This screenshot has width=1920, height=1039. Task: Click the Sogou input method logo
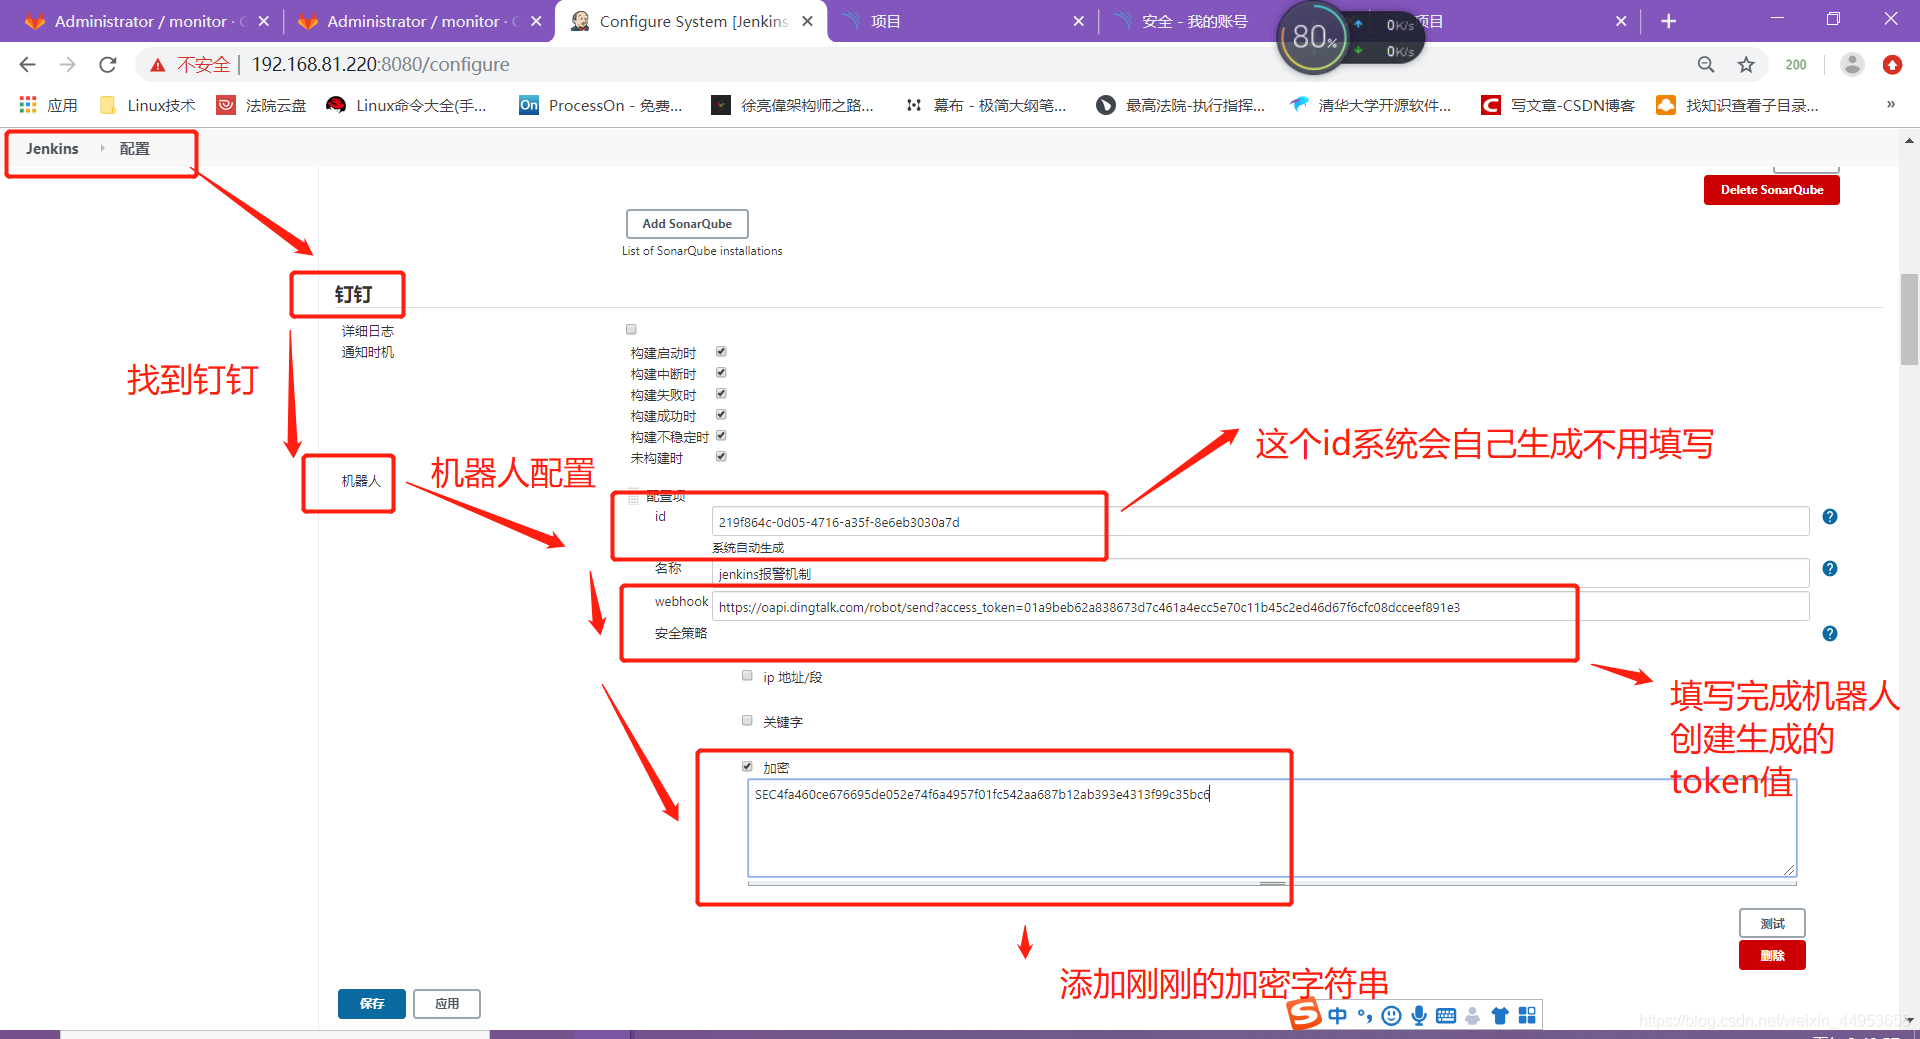point(1304,1013)
